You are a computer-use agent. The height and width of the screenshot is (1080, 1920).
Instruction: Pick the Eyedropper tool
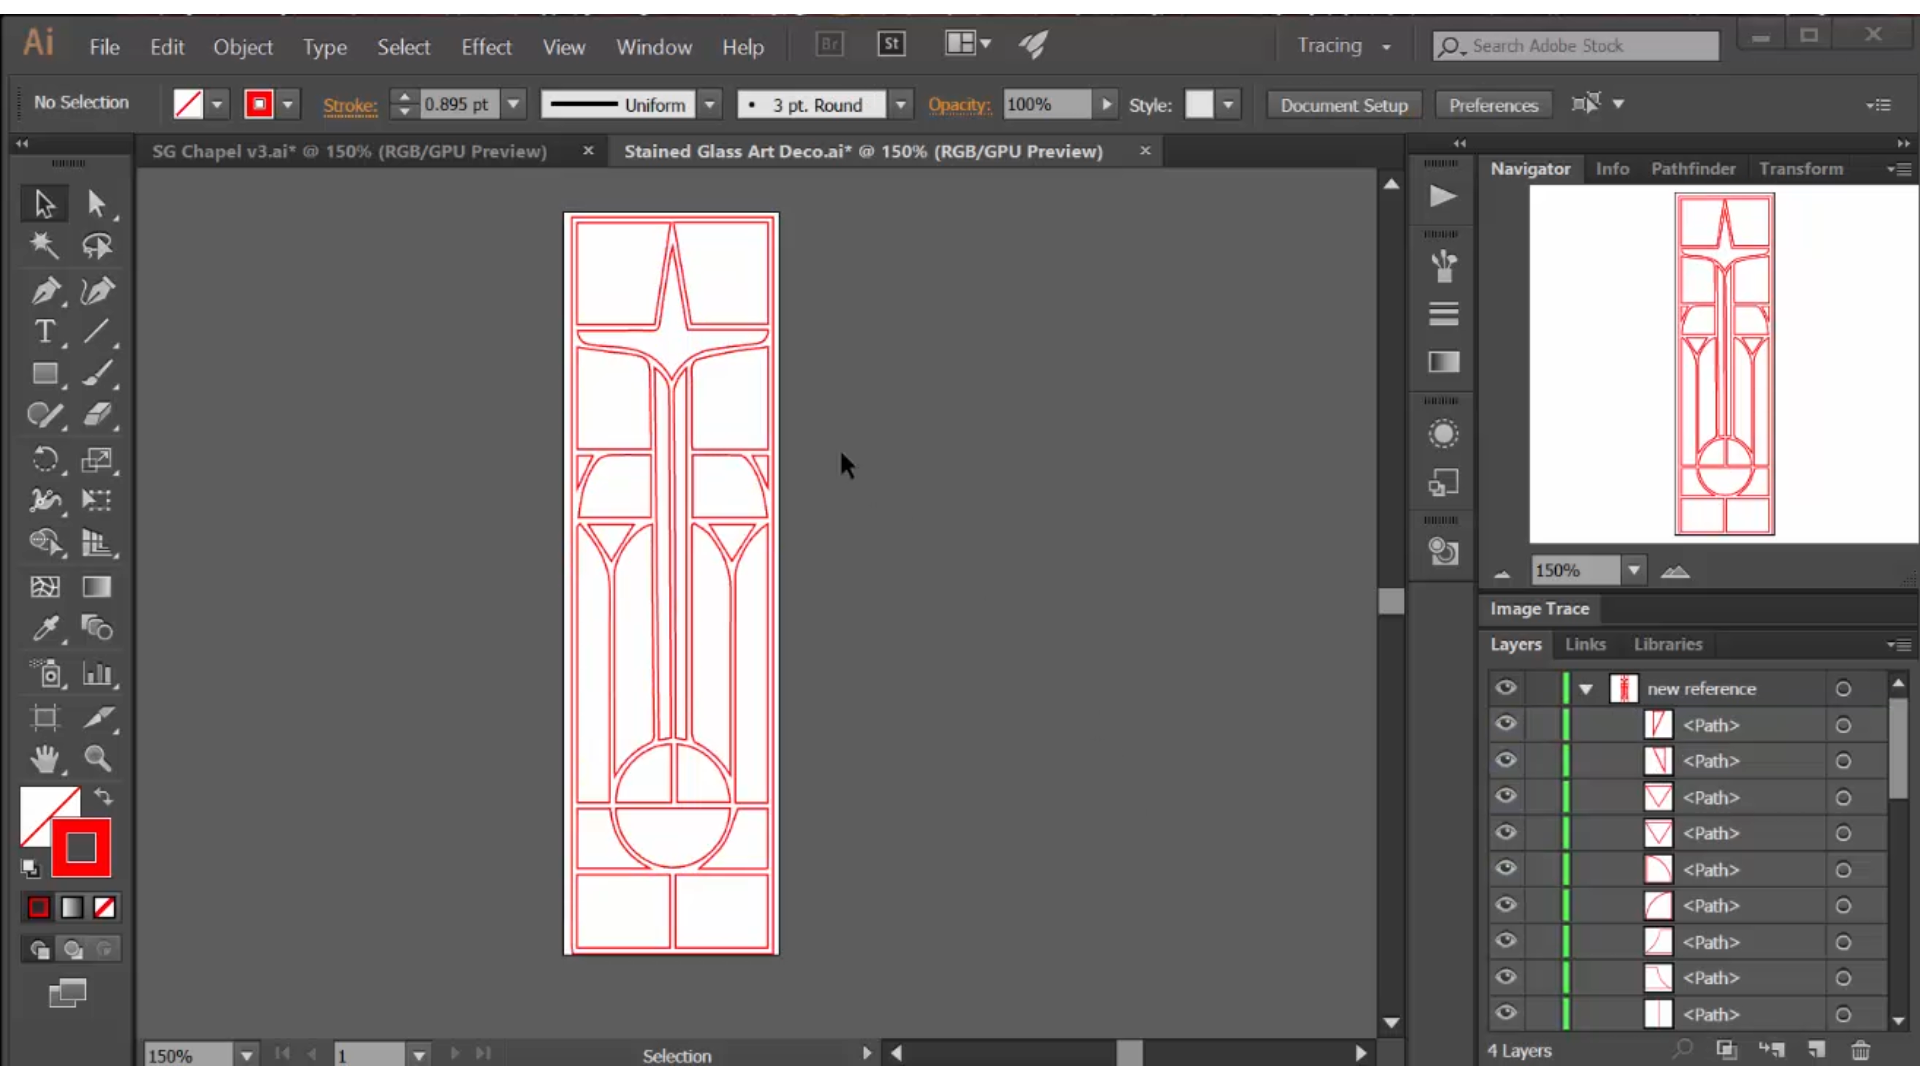click(45, 629)
